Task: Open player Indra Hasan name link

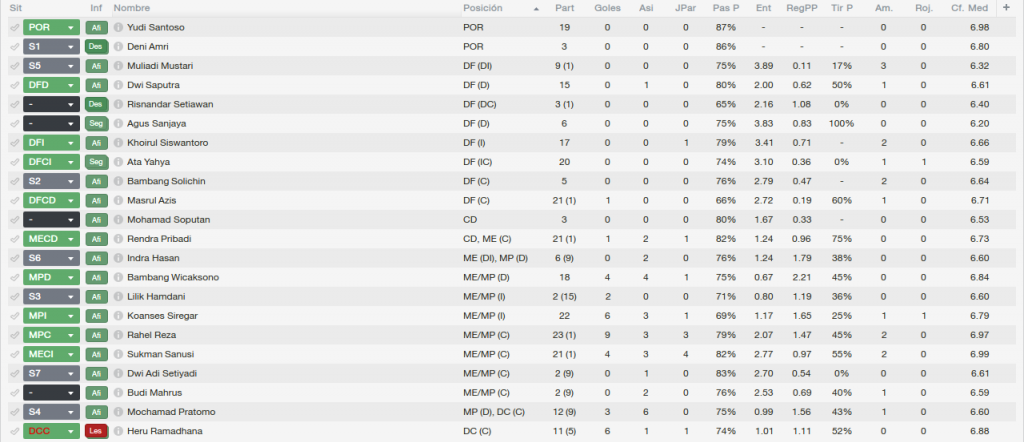Action: [153, 259]
